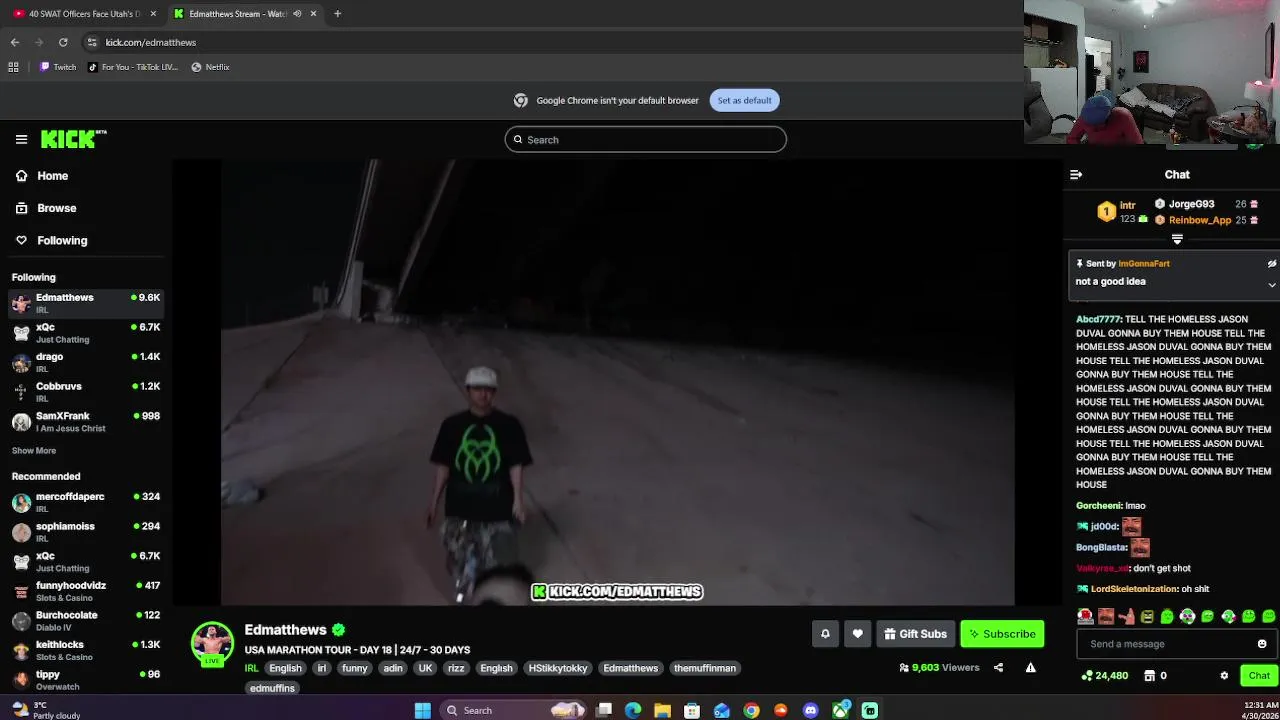Image resolution: width=1280 pixels, height=720 pixels.
Task: Hide the pinned message eye icon
Action: coord(1272,264)
